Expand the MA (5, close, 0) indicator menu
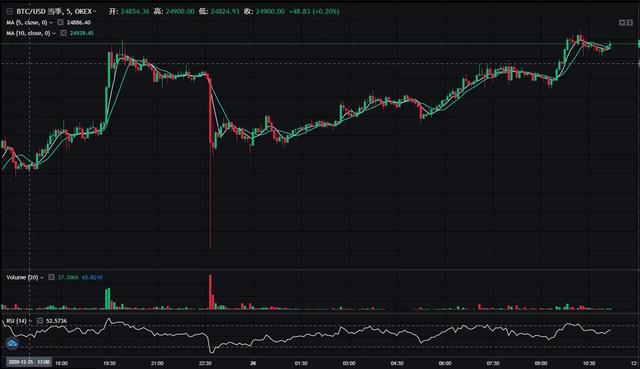Screen dimensions: 640x369 click(51, 22)
